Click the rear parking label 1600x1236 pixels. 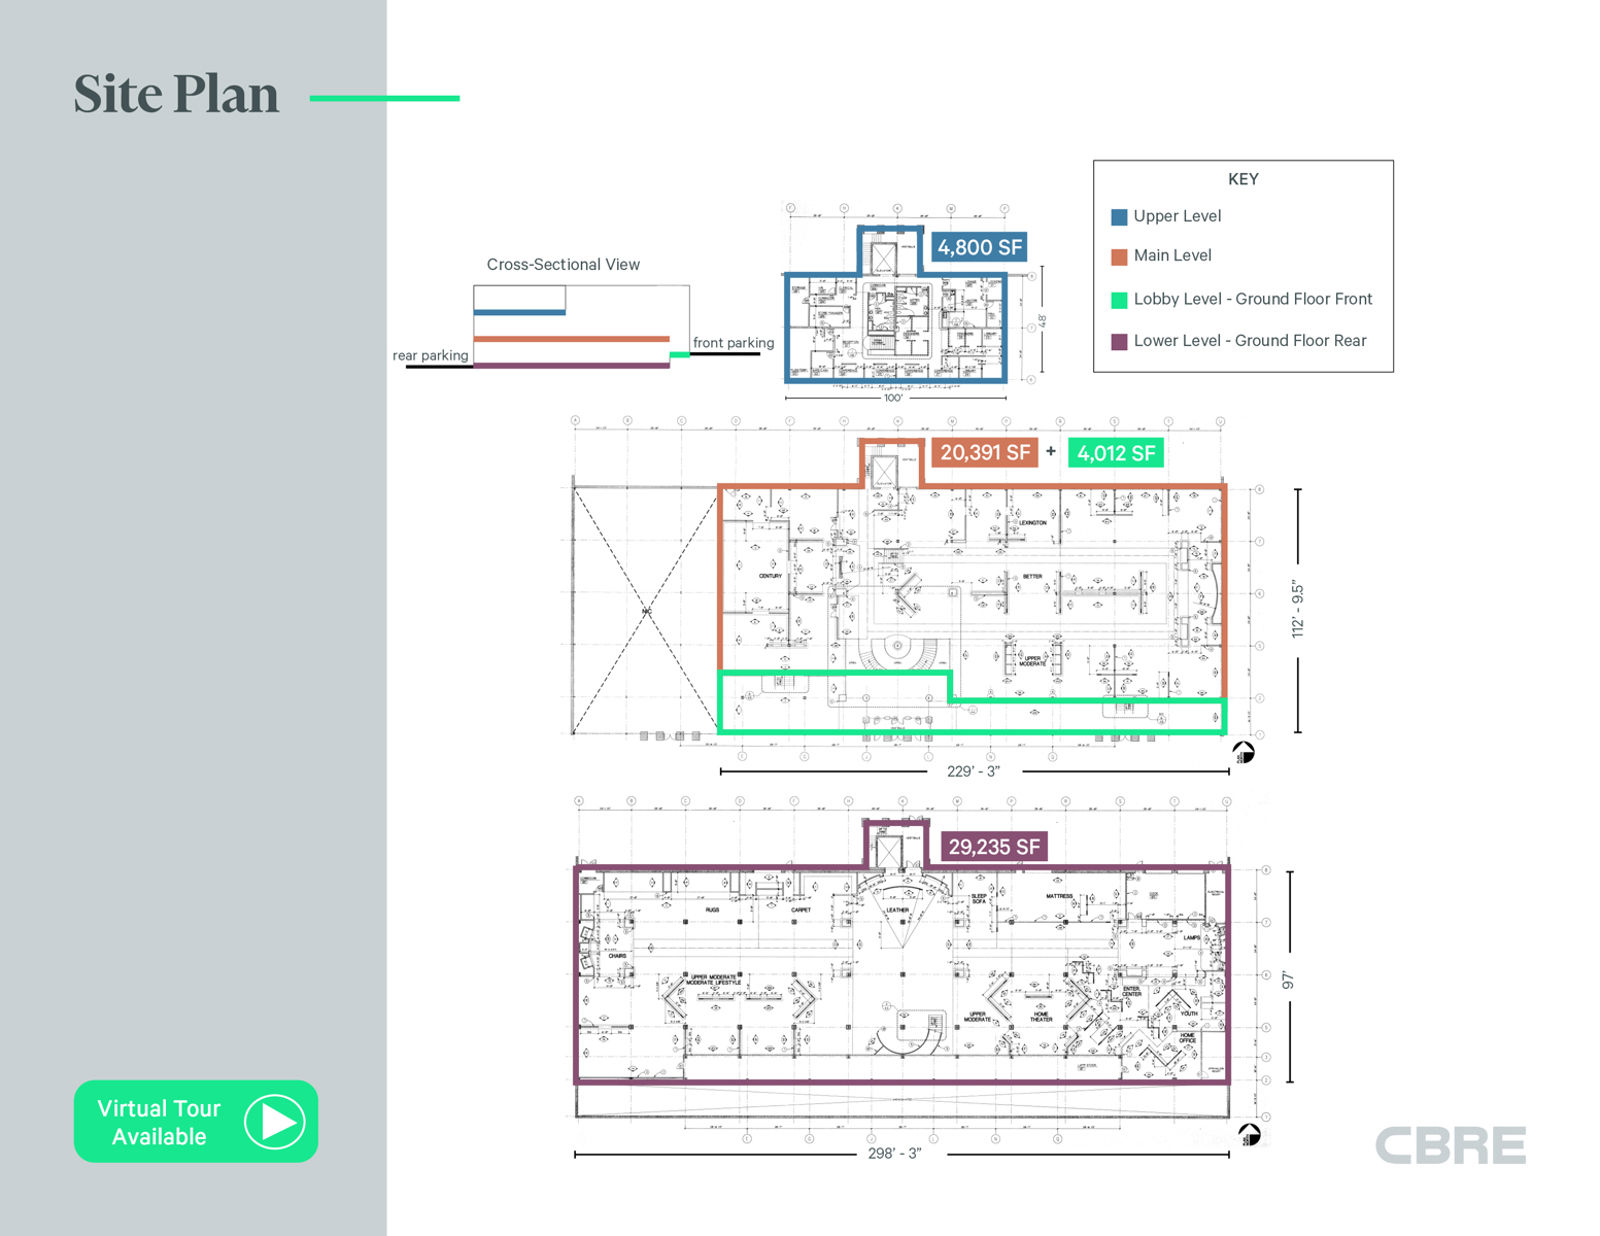click(x=430, y=356)
